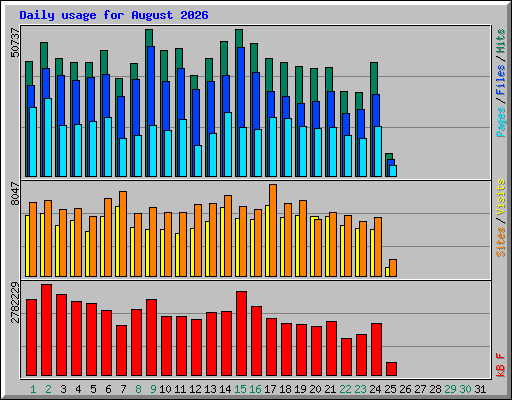512x400 pixels.
Task: Select the blue files bar for day 9
Action: [151, 86]
